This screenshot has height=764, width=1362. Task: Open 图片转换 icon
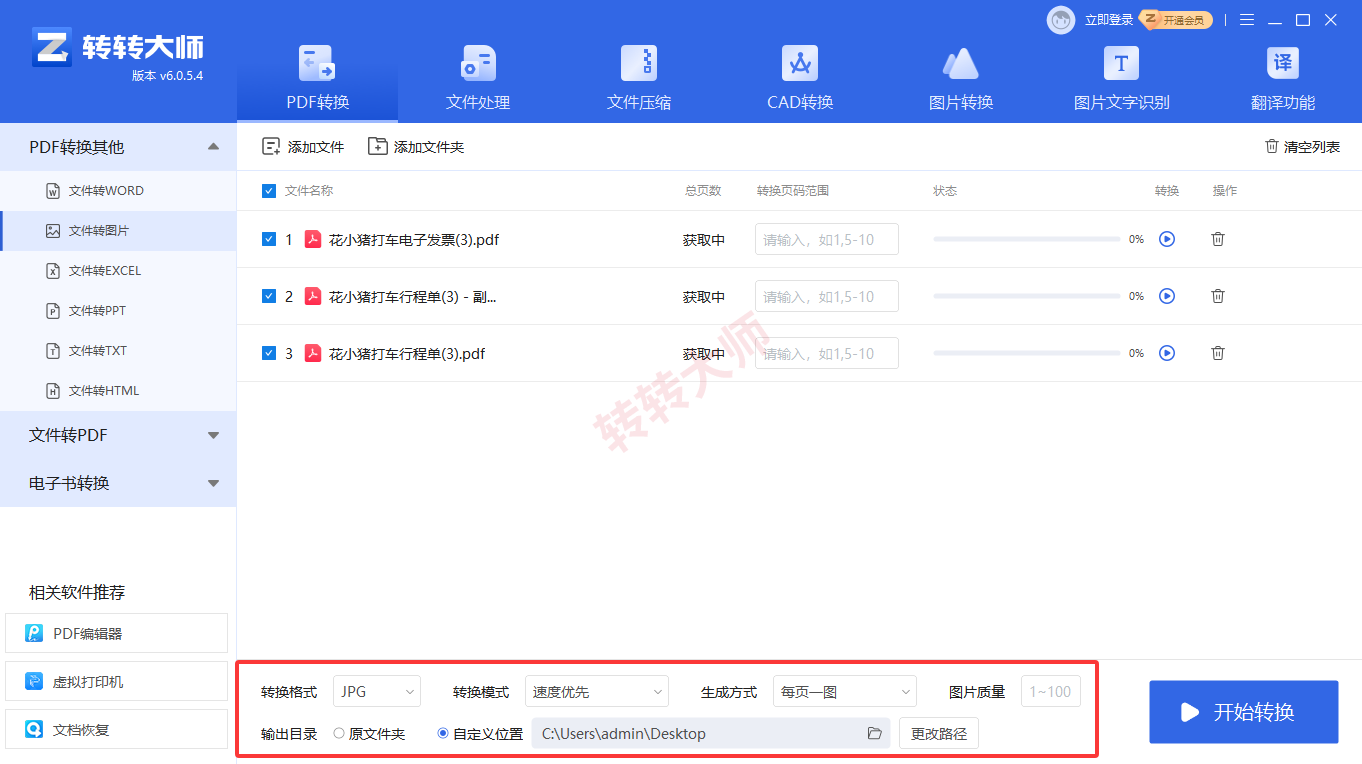click(961, 63)
